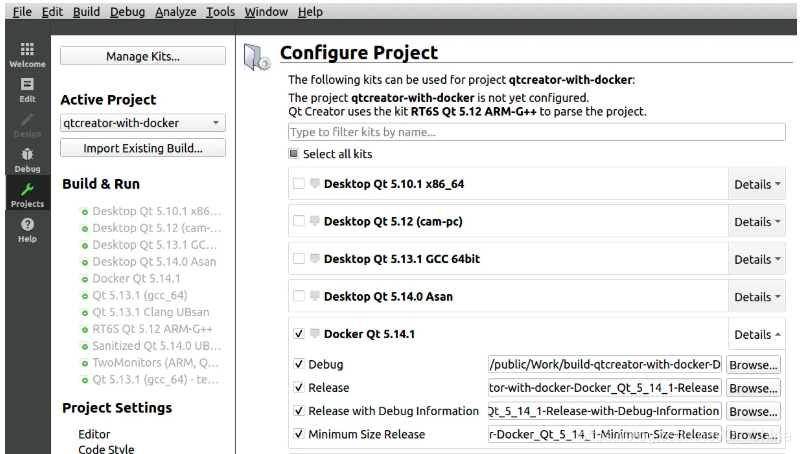The width and height of the screenshot is (801, 454).
Task: Browse for Debug build directory
Action: (753, 365)
